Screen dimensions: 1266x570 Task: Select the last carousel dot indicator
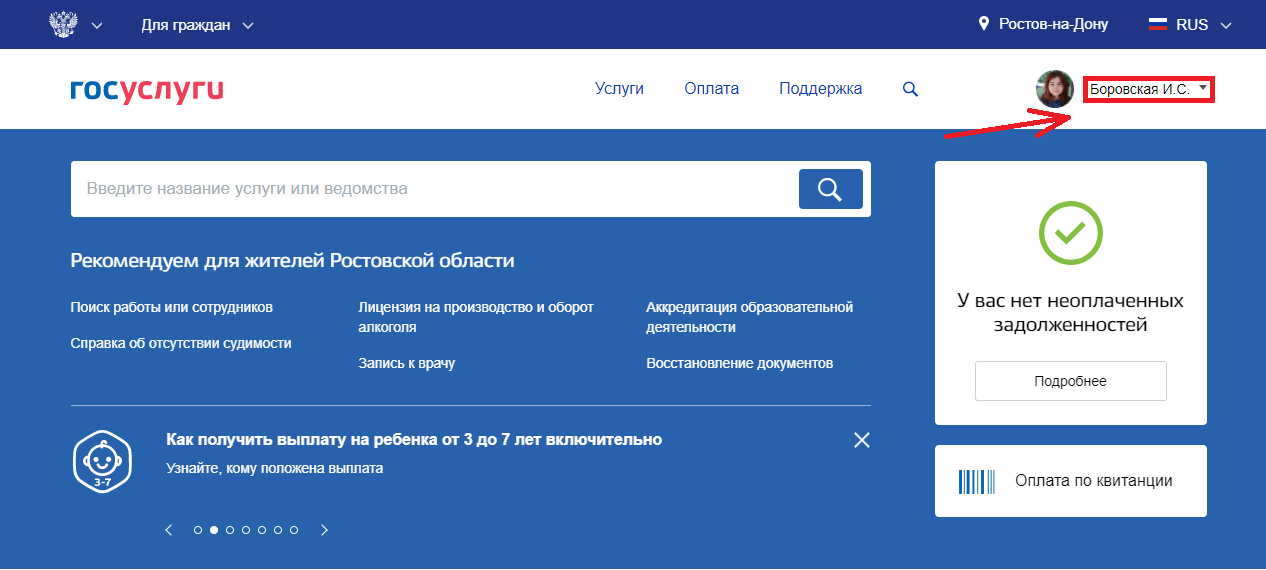pos(294,530)
